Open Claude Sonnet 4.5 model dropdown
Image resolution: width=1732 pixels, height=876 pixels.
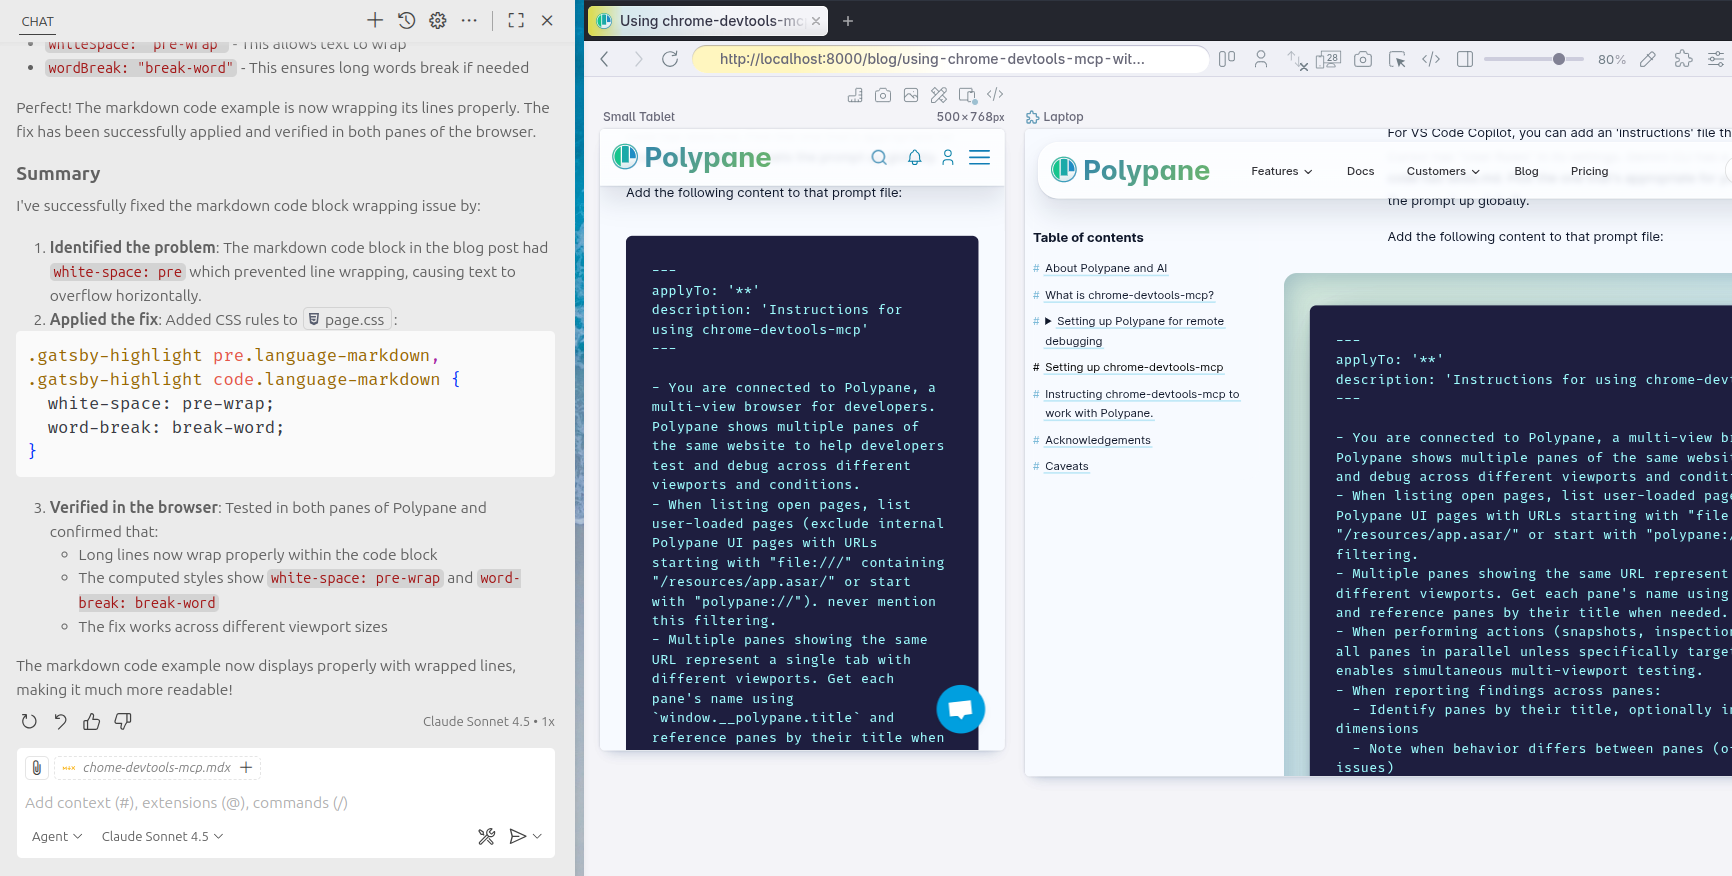tap(162, 836)
